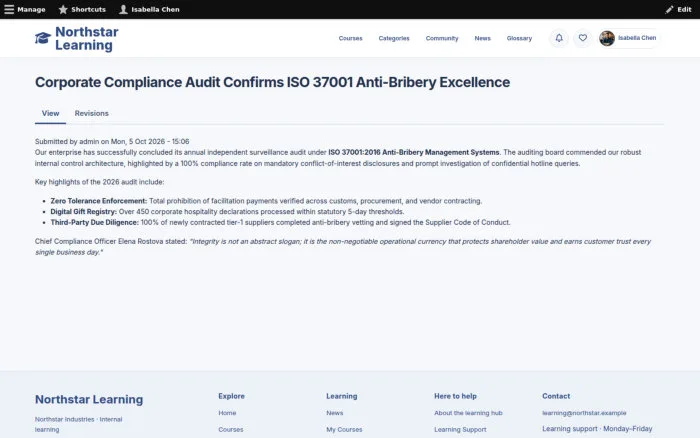
Task: Click the Key highlights of the 2026 audit line
Action: tap(100, 182)
